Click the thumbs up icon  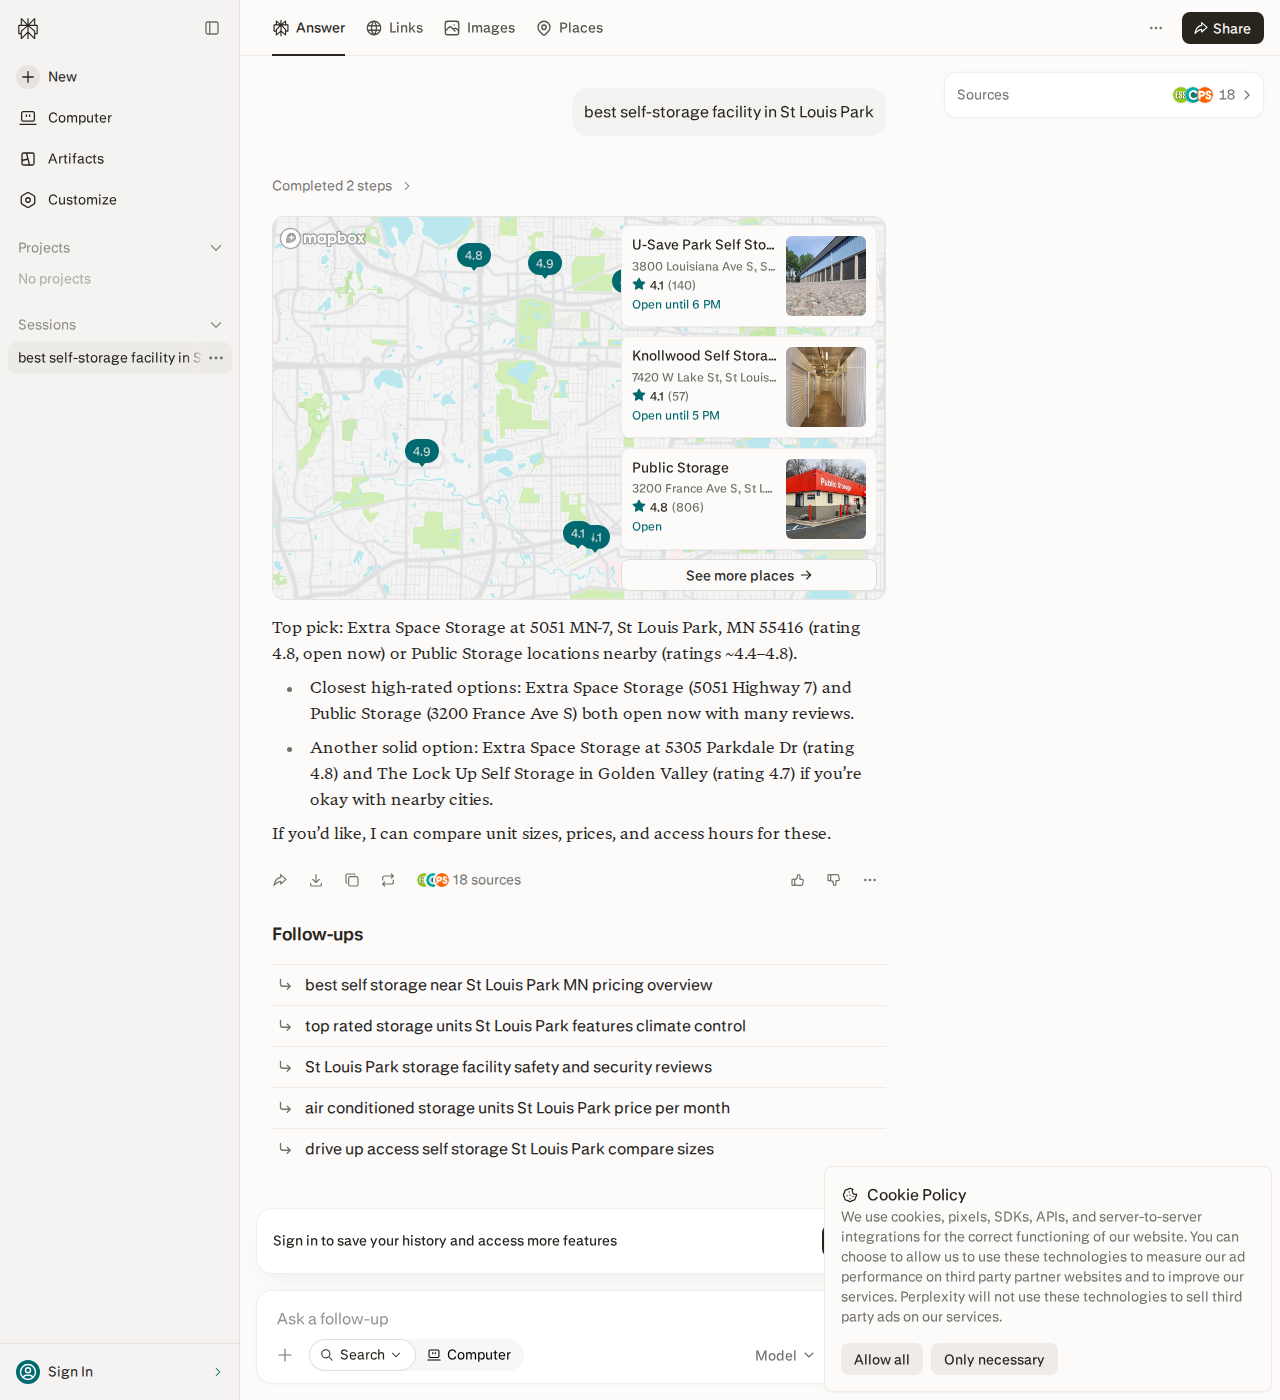coord(798,880)
